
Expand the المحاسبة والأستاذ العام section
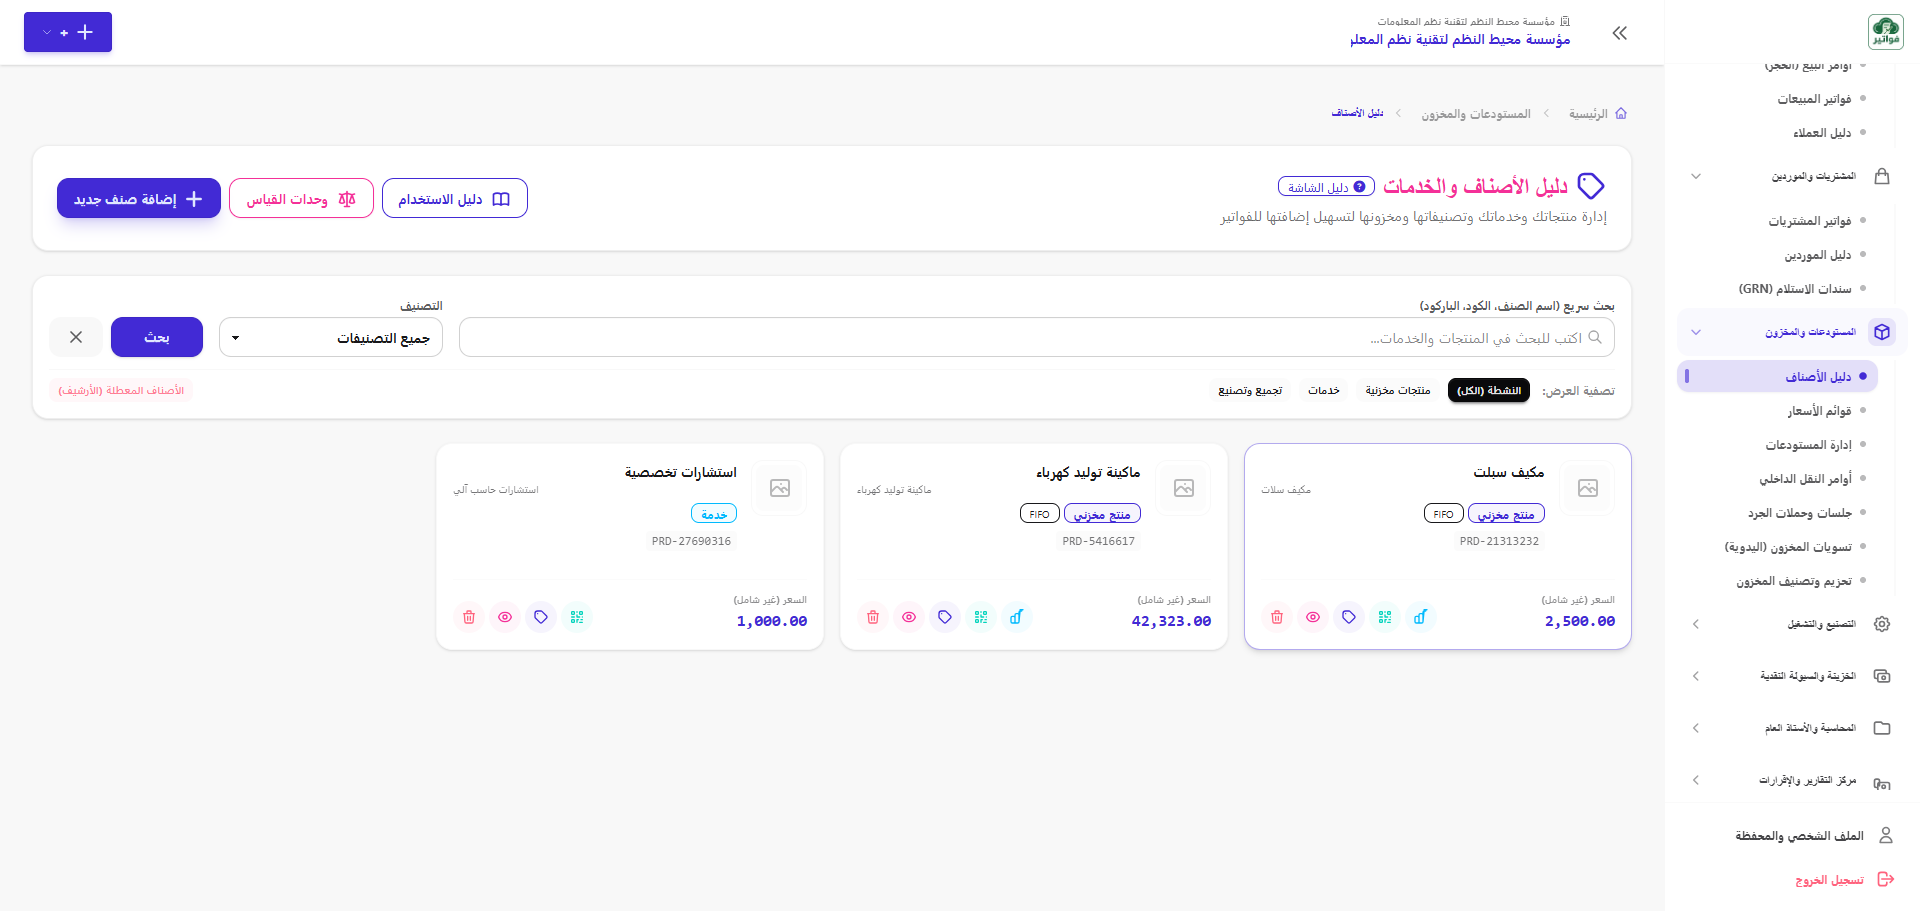[1792, 728]
